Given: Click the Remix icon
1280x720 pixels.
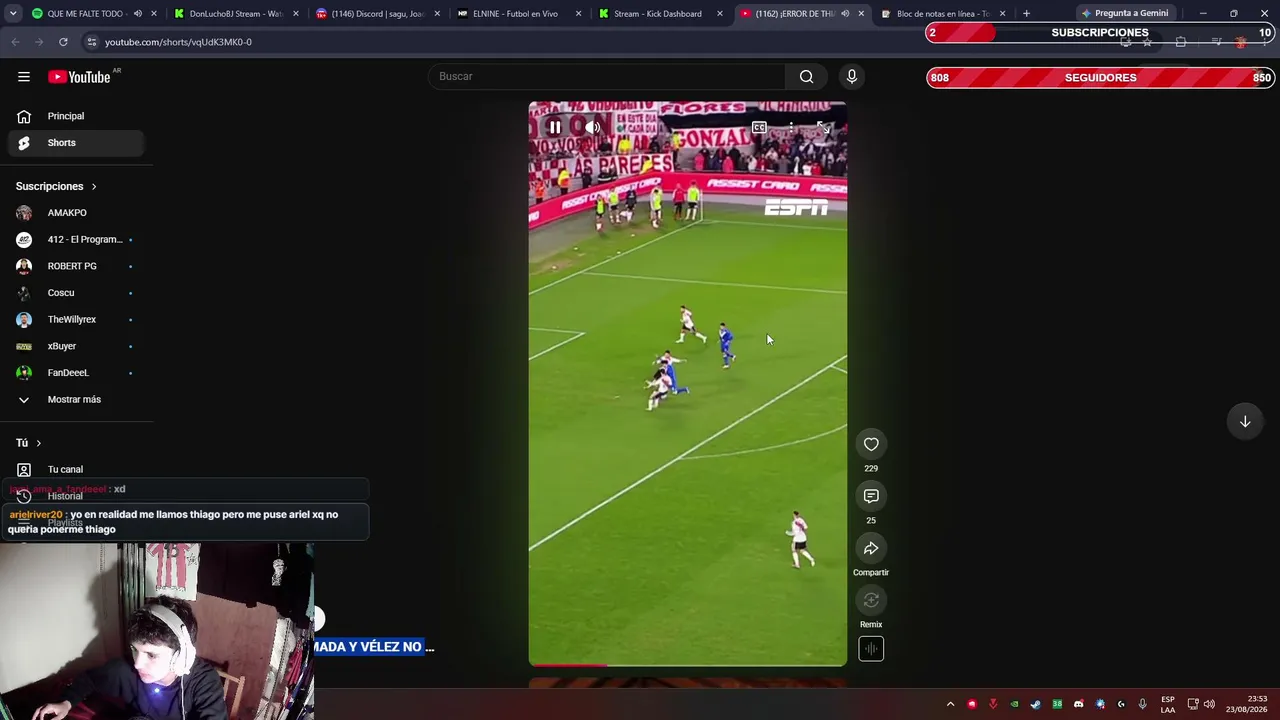Looking at the screenshot, I should [x=871, y=600].
